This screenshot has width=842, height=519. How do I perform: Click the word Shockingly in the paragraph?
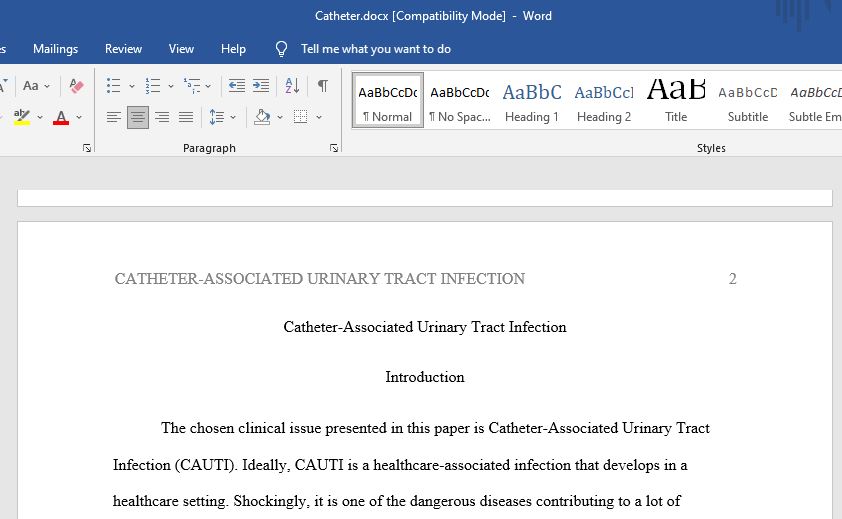[x=271, y=501]
